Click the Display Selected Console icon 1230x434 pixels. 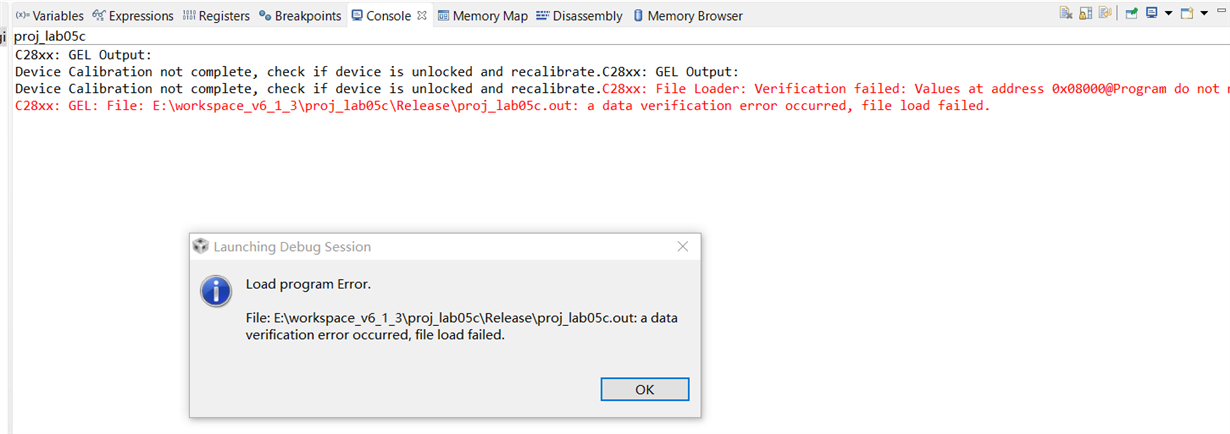(1152, 14)
